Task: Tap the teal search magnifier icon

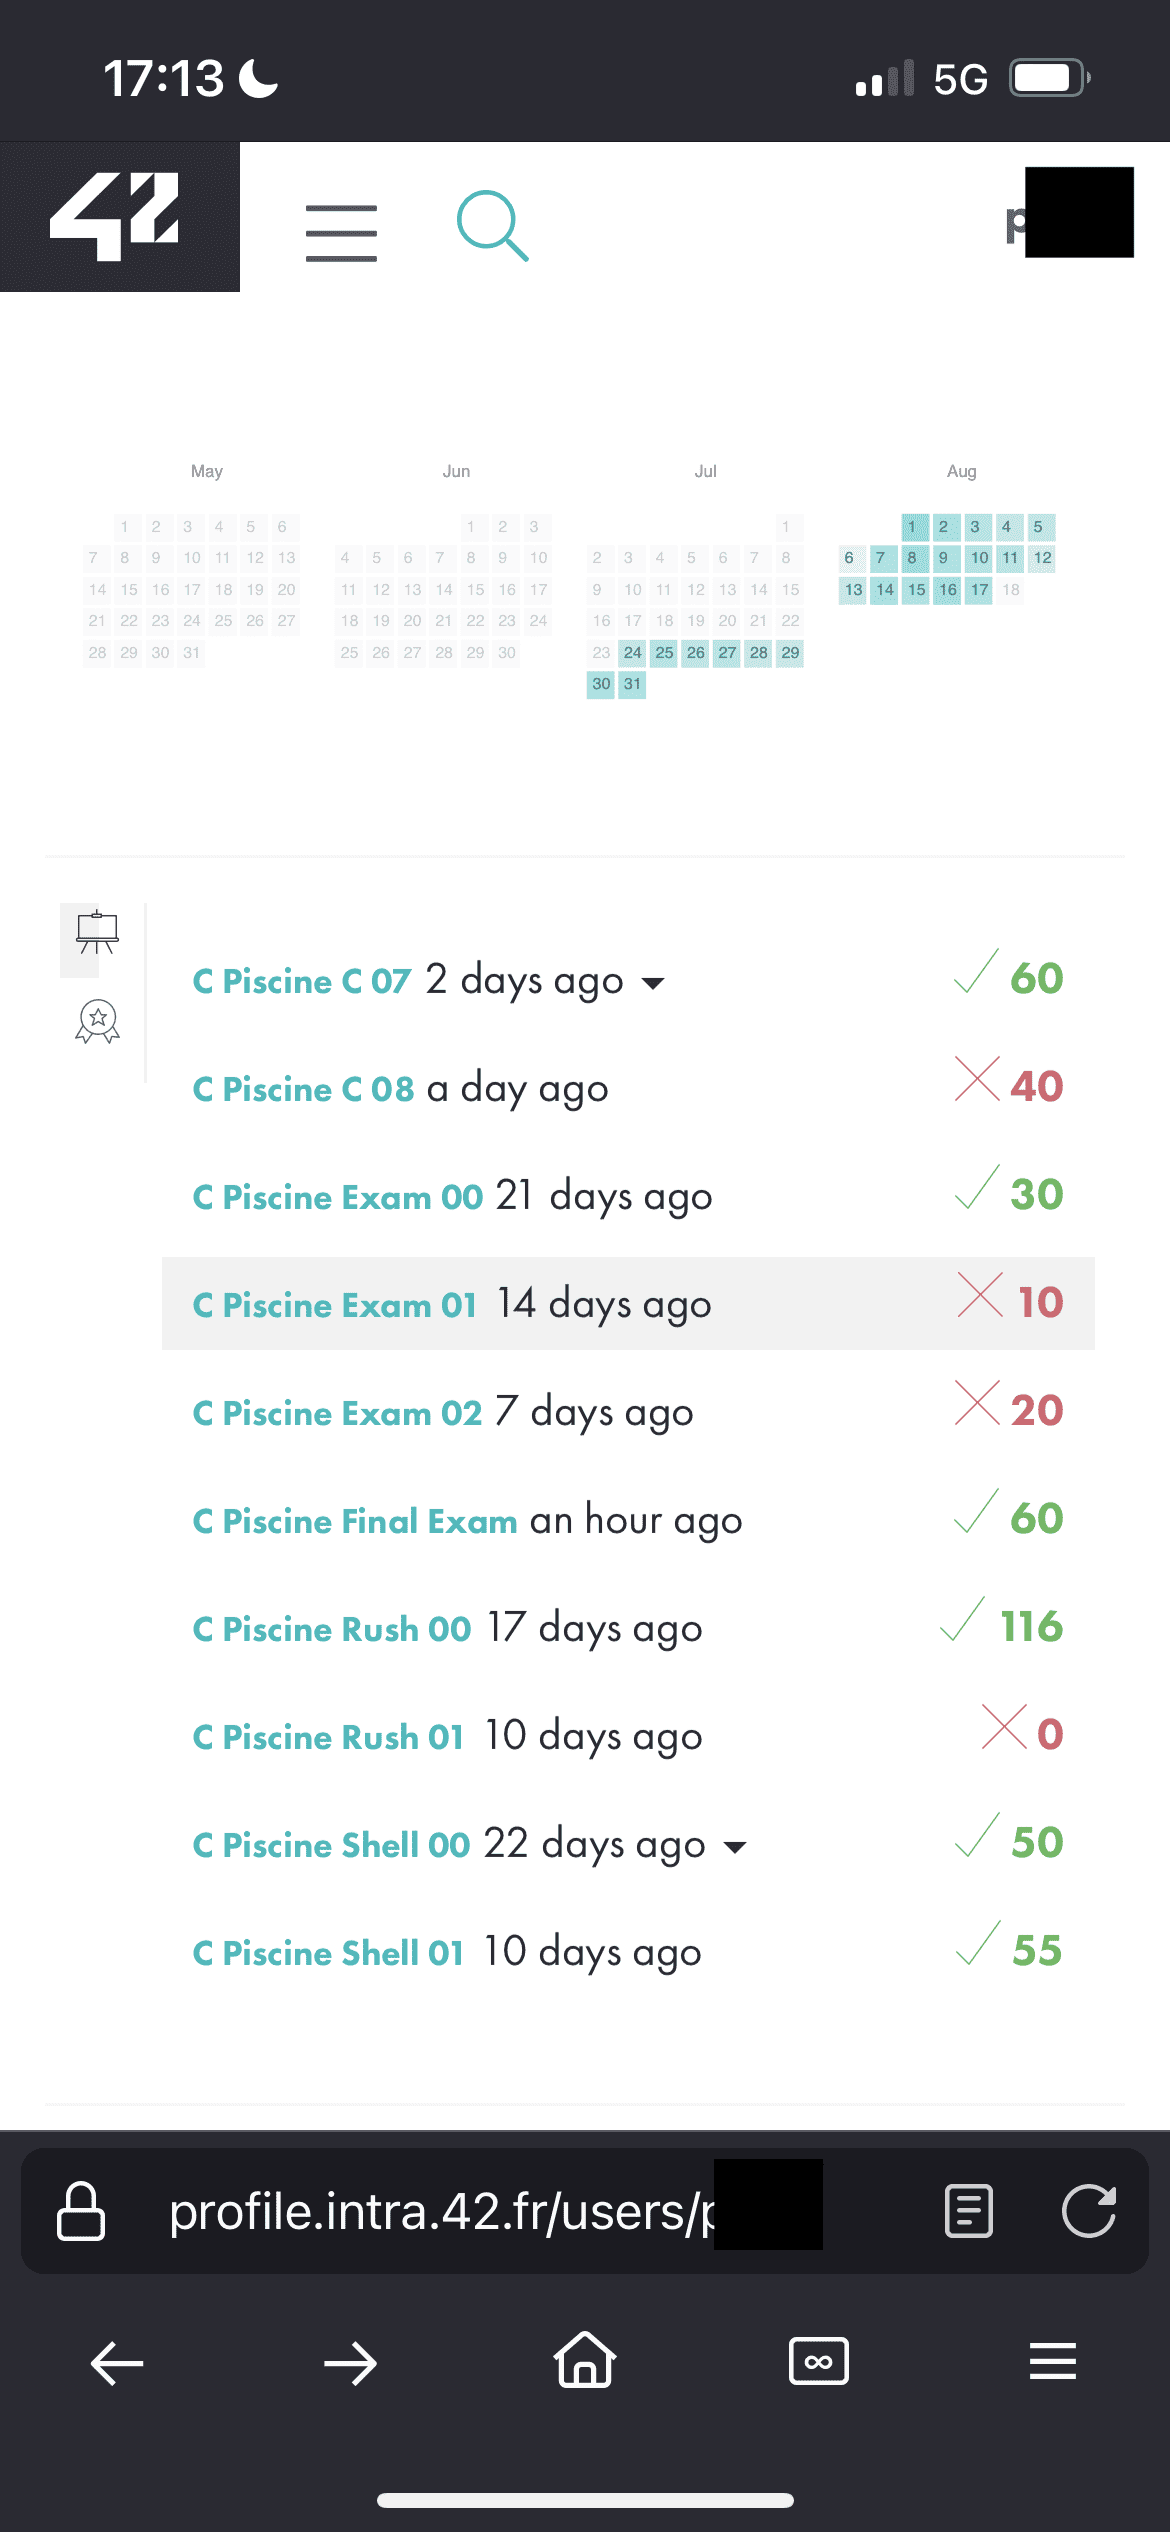Action: [x=492, y=226]
